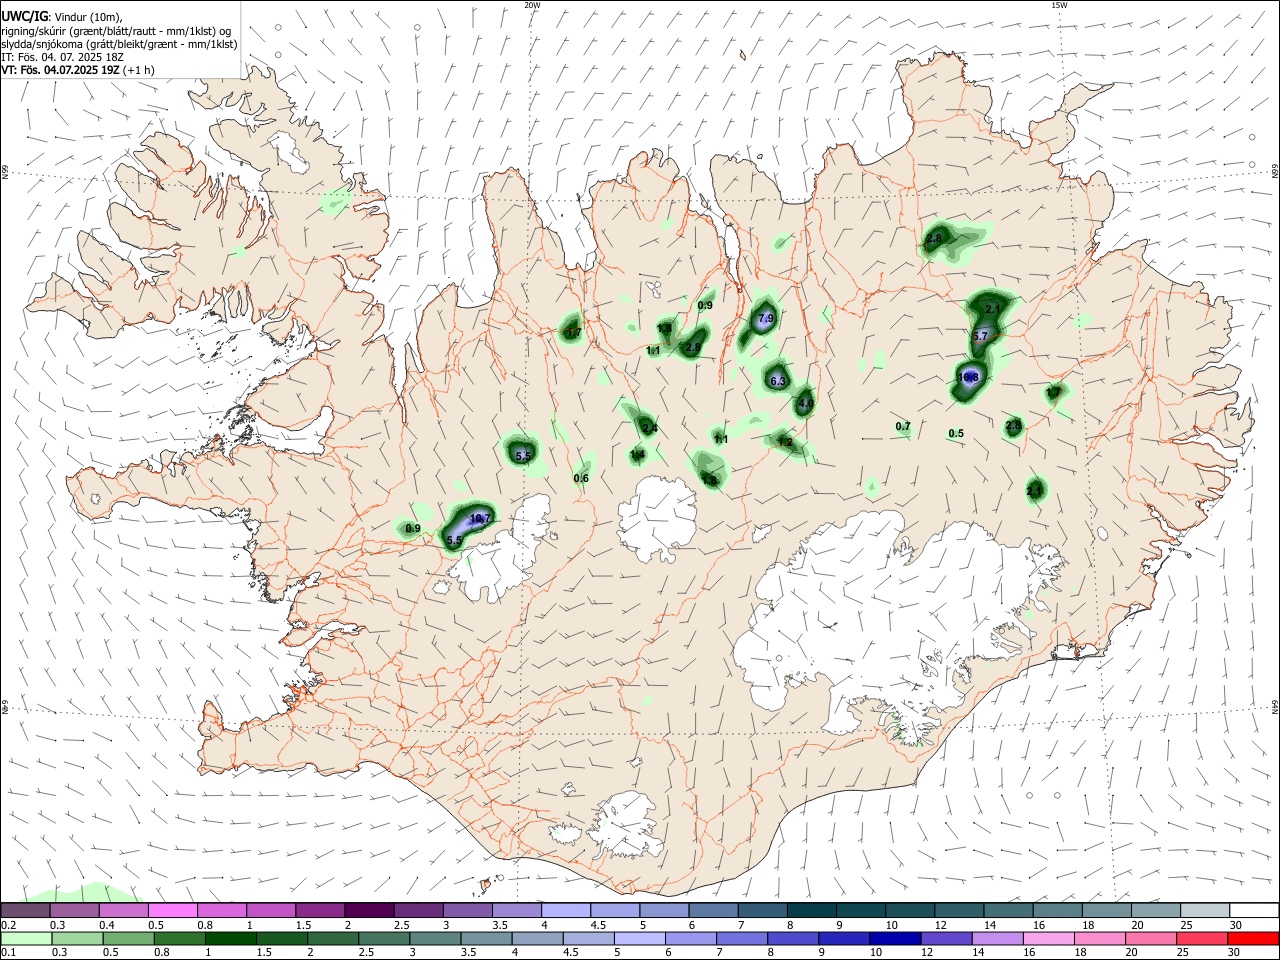Select the 5.7 precipitation value above 10.8
This screenshot has width=1280, height=960.
pyautogui.click(x=980, y=336)
